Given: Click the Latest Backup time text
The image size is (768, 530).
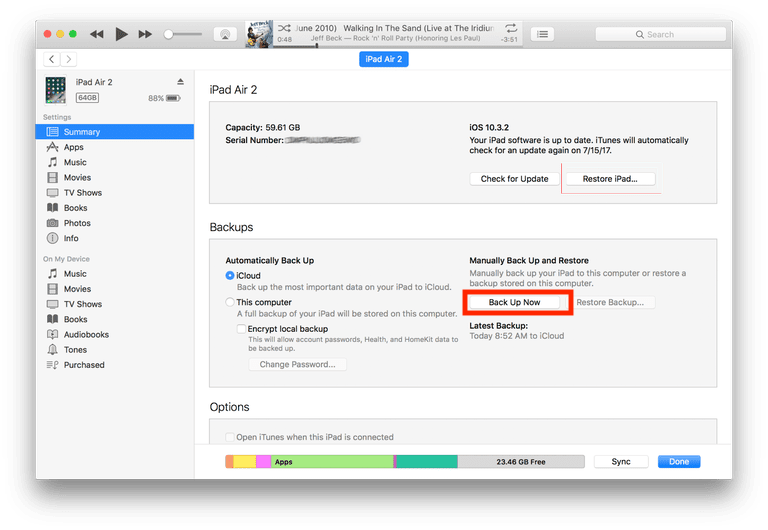Looking at the screenshot, I should pyautogui.click(x=517, y=336).
